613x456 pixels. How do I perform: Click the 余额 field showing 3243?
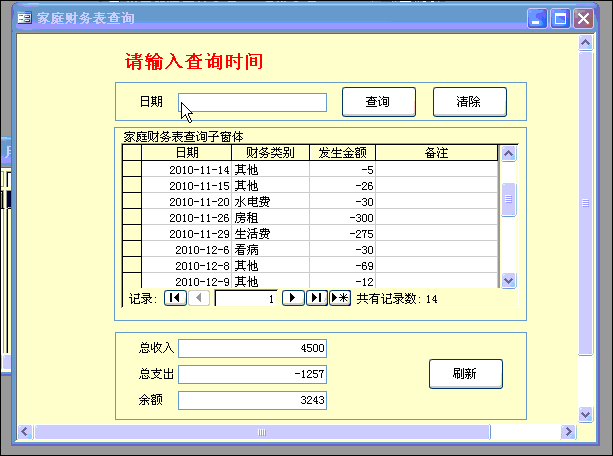click(253, 400)
